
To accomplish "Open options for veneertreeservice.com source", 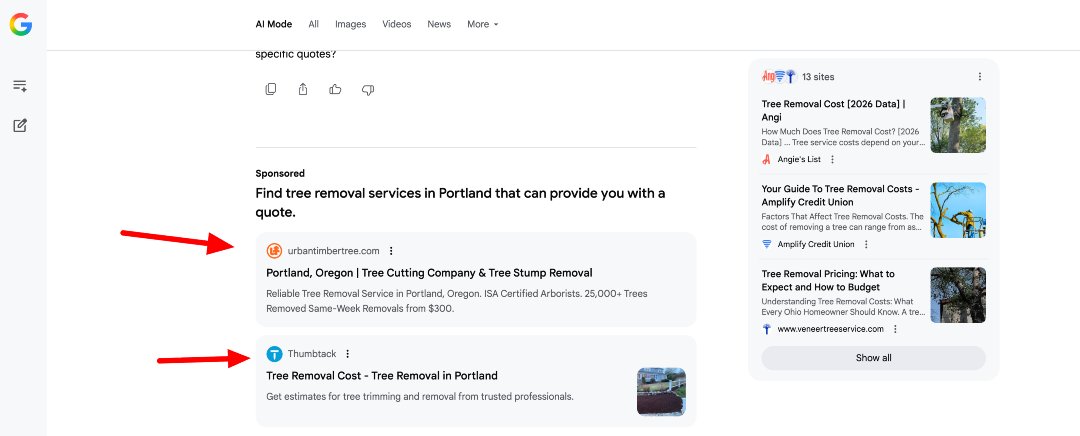I will pos(895,329).
